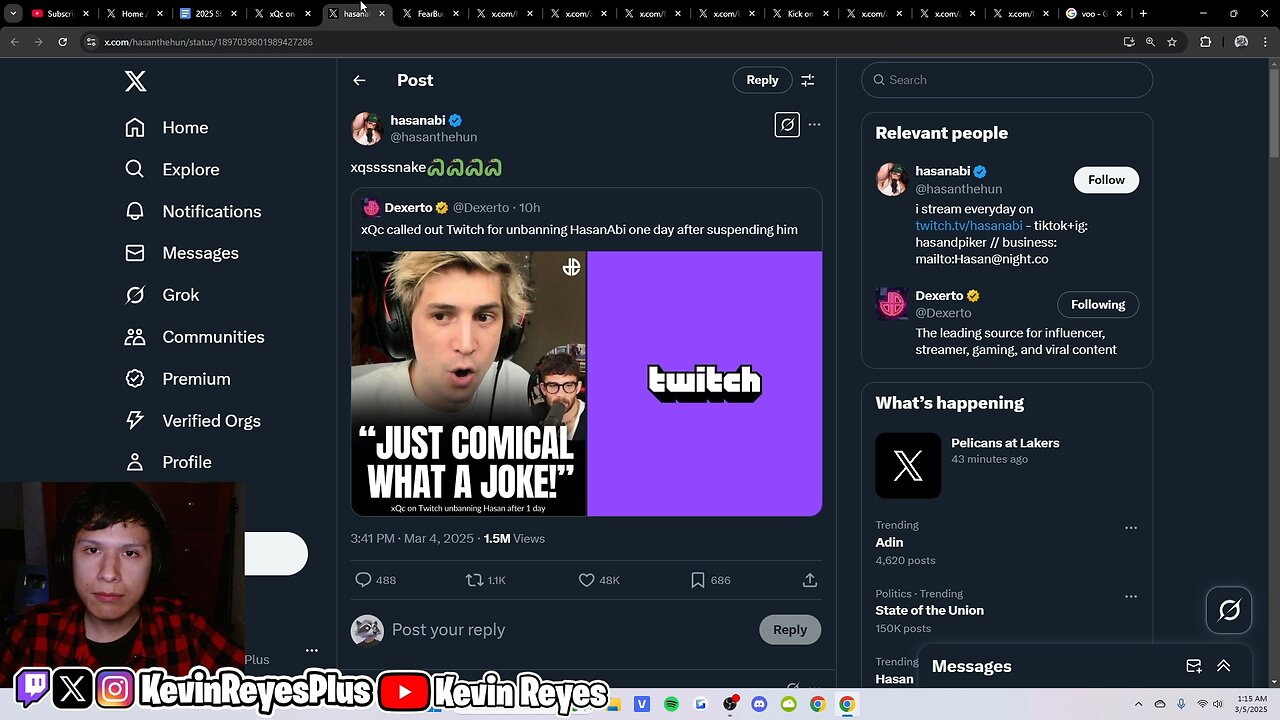Screen dimensions: 1280x720
Task: Expand the Messages drawer
Action: (1223, 666)
